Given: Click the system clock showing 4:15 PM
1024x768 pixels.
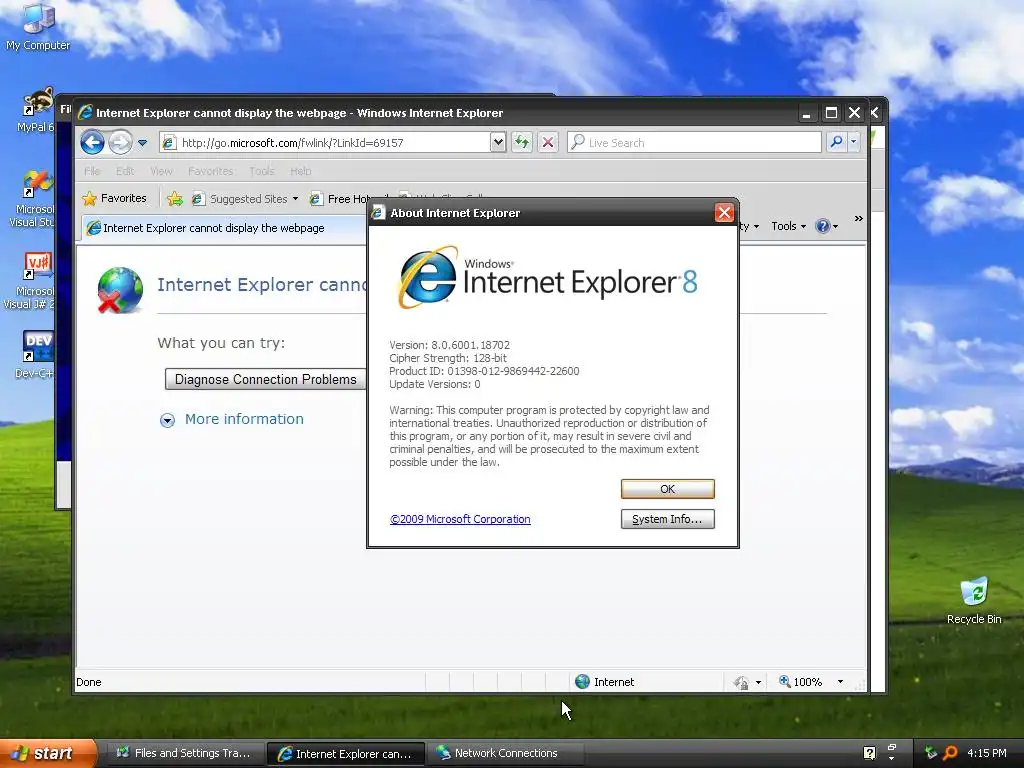Looking at the screenshot, I should [986, 753].
